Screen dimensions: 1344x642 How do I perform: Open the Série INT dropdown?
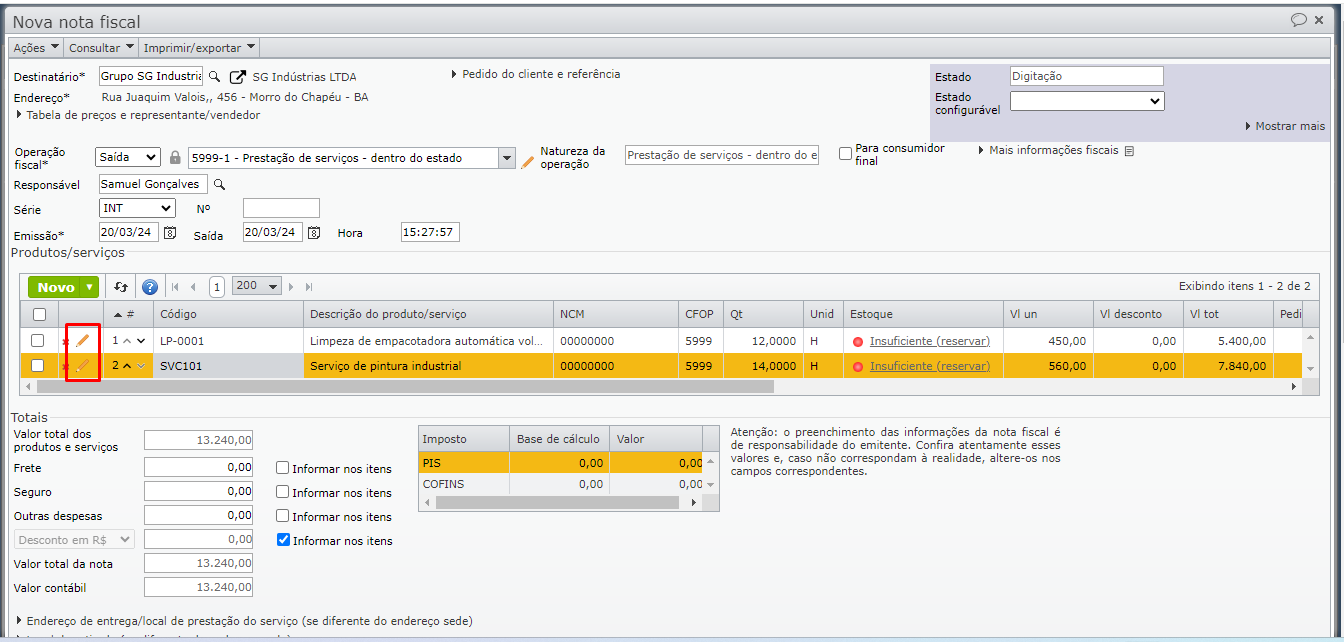137,208
